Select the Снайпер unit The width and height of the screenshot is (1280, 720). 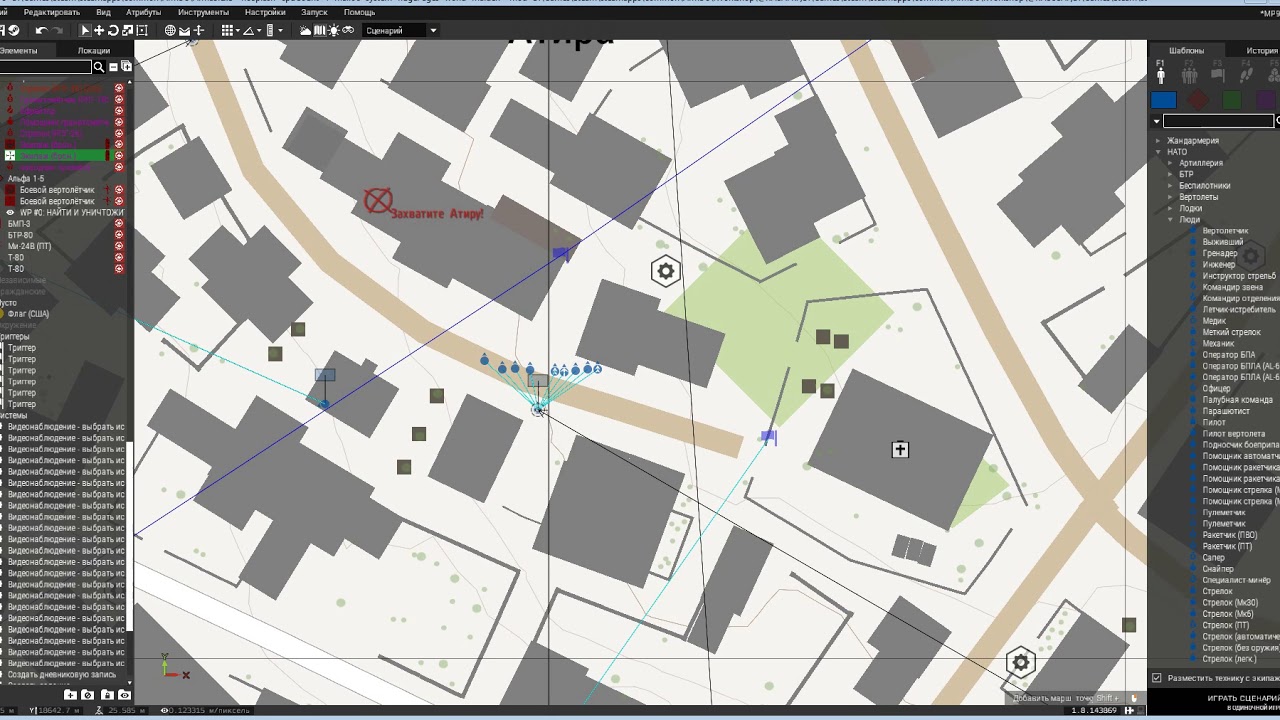[x=1218, y=569]
